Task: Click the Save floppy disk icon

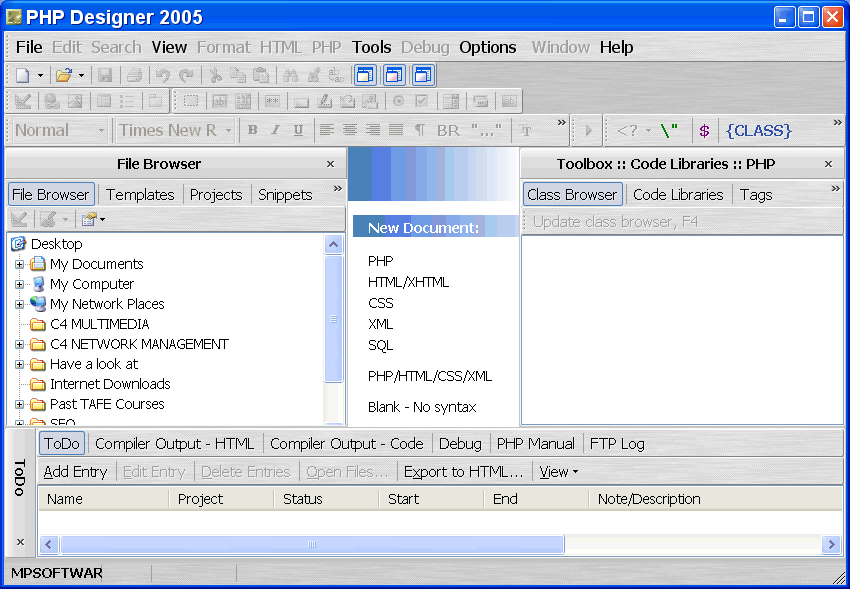Action: tap(105, 75)
